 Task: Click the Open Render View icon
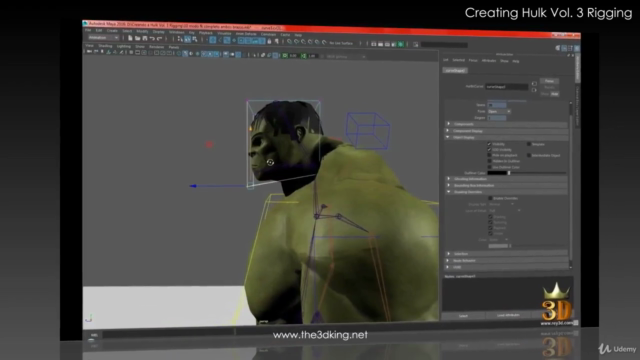pyautogui.click(x=373, y=44)
